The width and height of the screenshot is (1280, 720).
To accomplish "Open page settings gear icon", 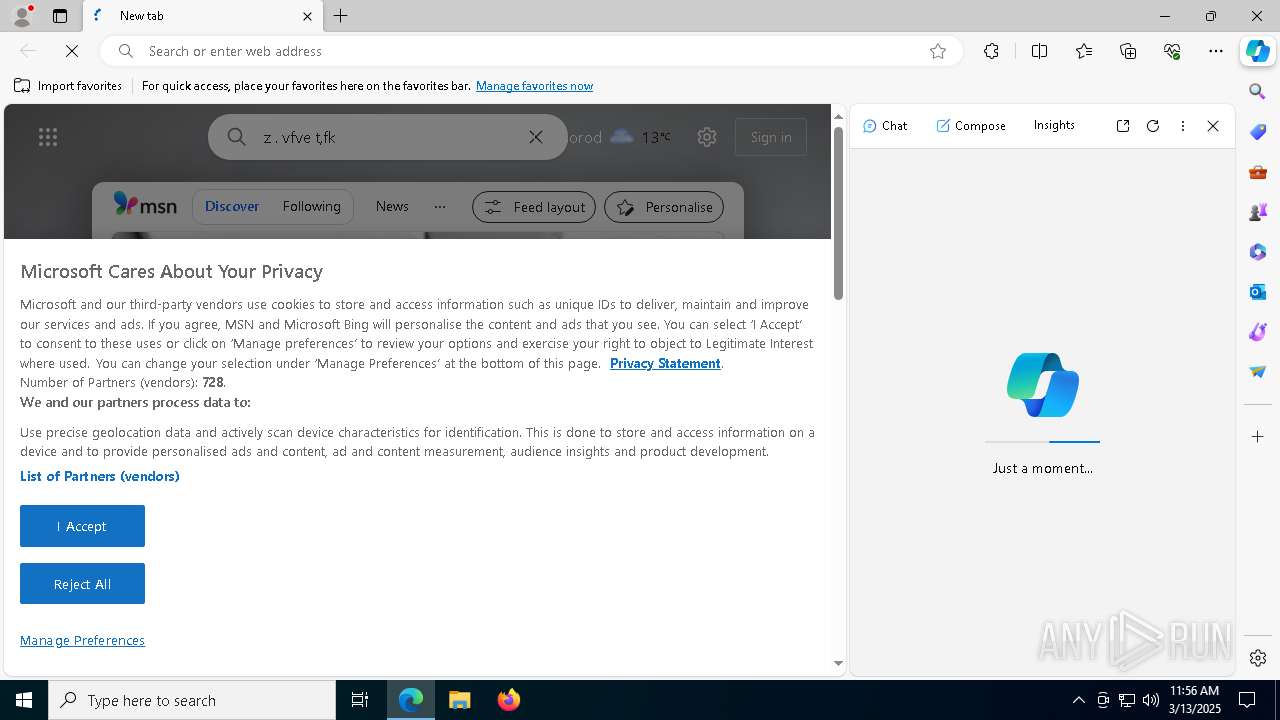I will 707,137.
